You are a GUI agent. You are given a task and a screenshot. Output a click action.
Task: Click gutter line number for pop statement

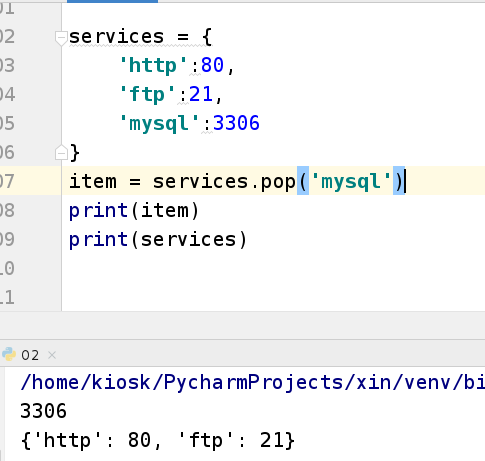tap(7, 181)
